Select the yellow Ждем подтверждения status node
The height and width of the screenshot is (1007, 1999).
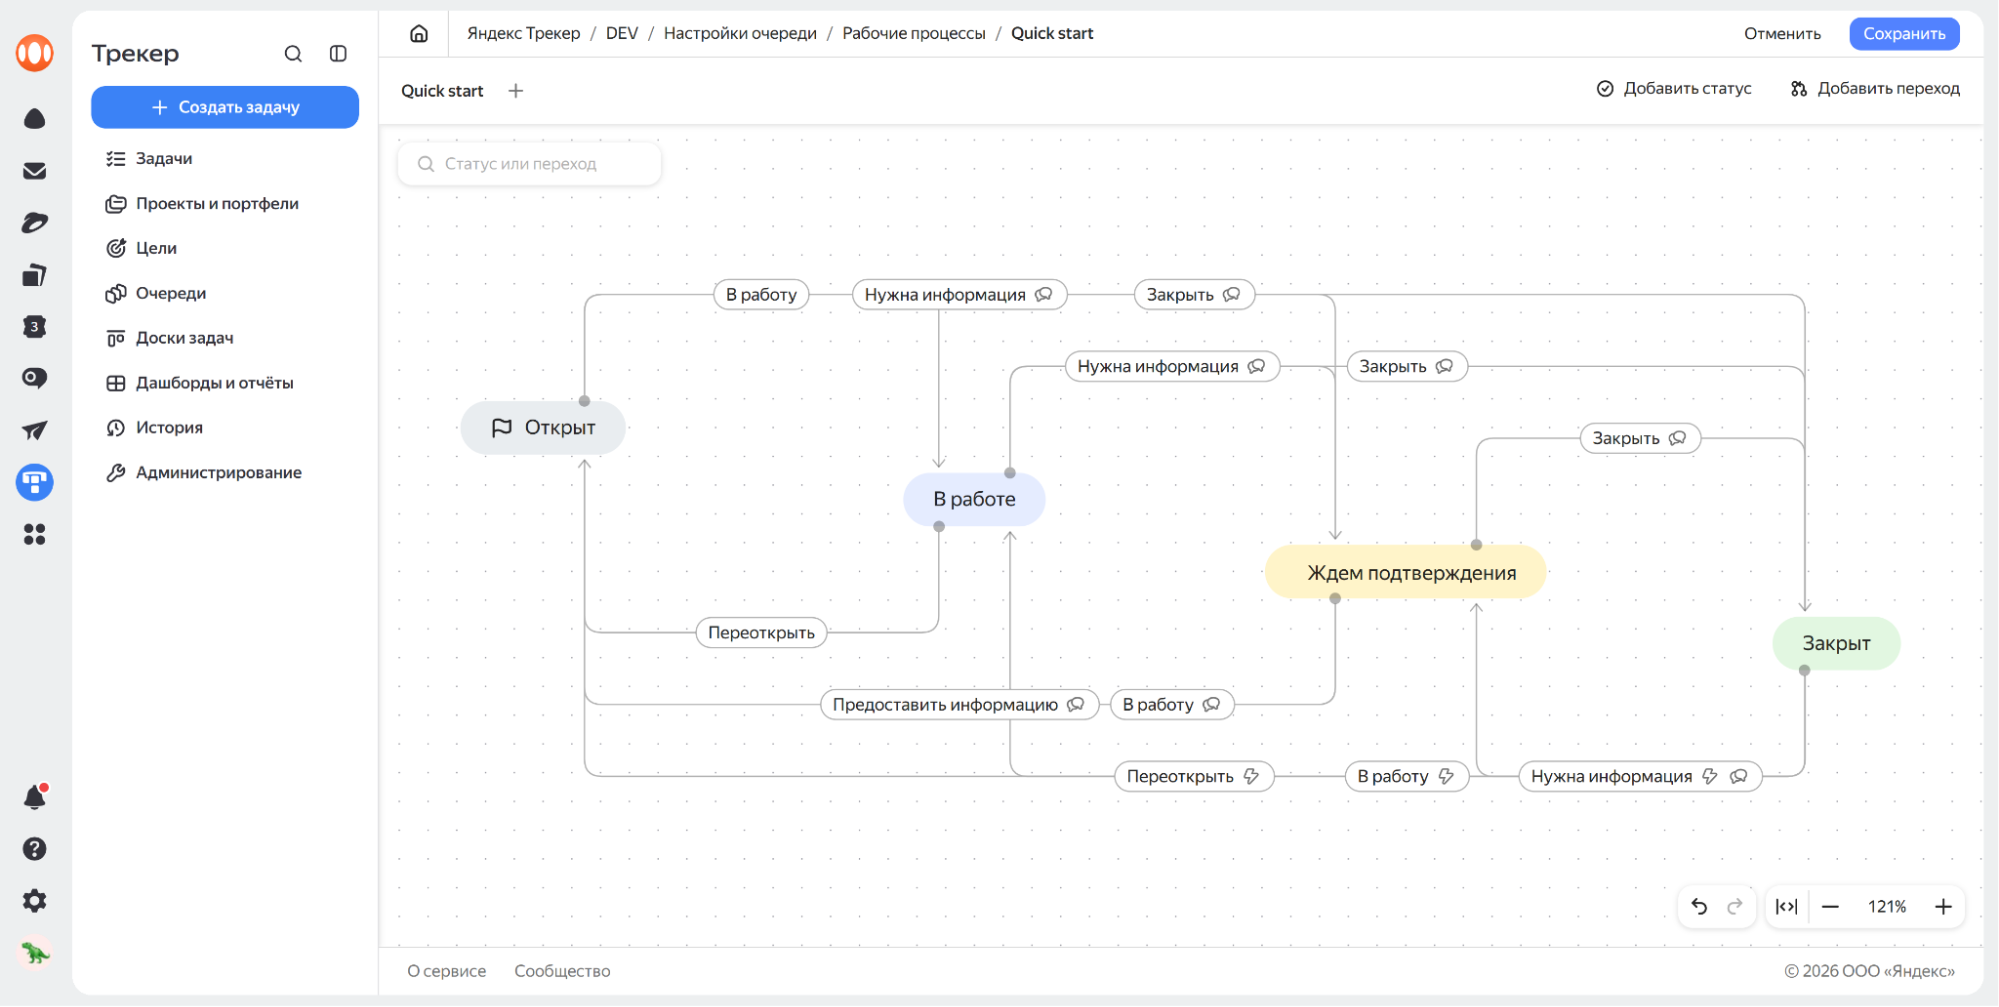point(1410,573)
